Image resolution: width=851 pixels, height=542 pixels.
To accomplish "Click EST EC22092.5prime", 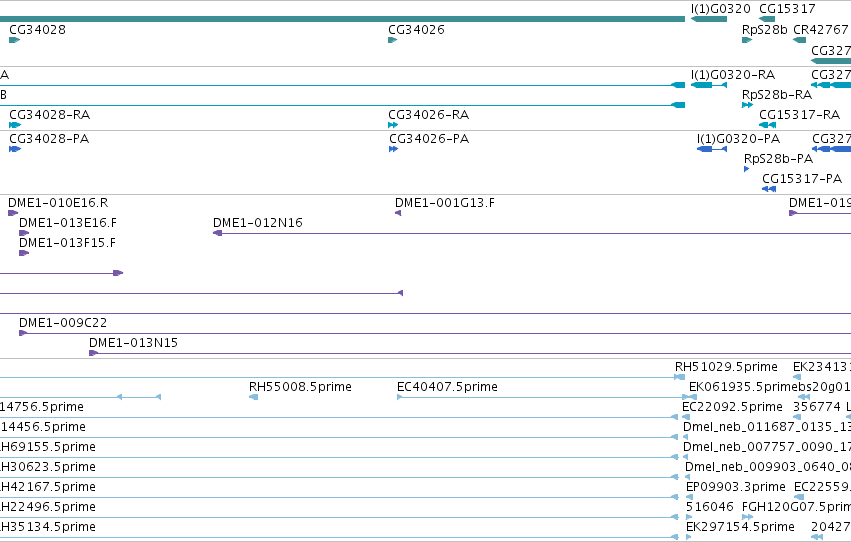I will (732, 407).
